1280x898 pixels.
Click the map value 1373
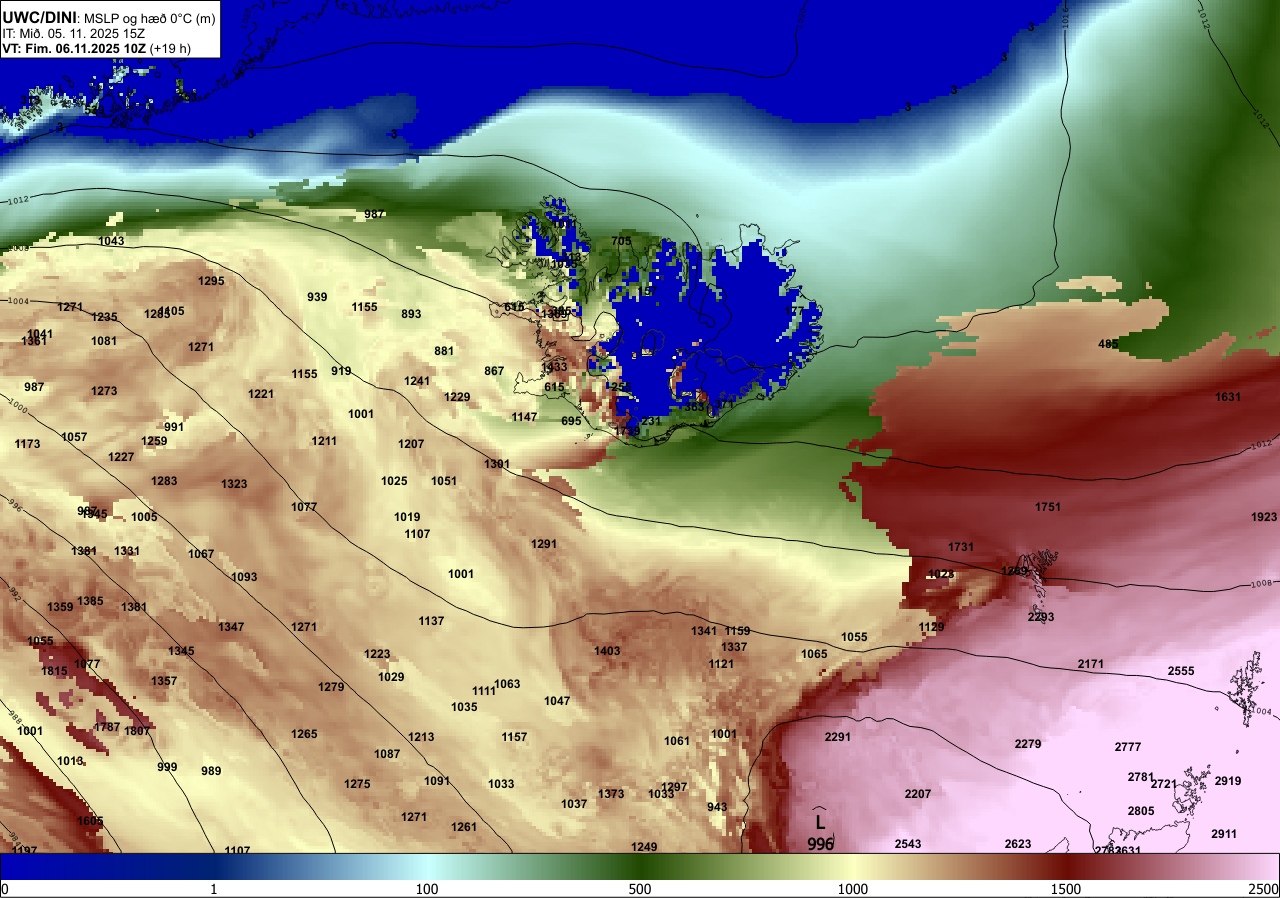[x=611, y=794]
